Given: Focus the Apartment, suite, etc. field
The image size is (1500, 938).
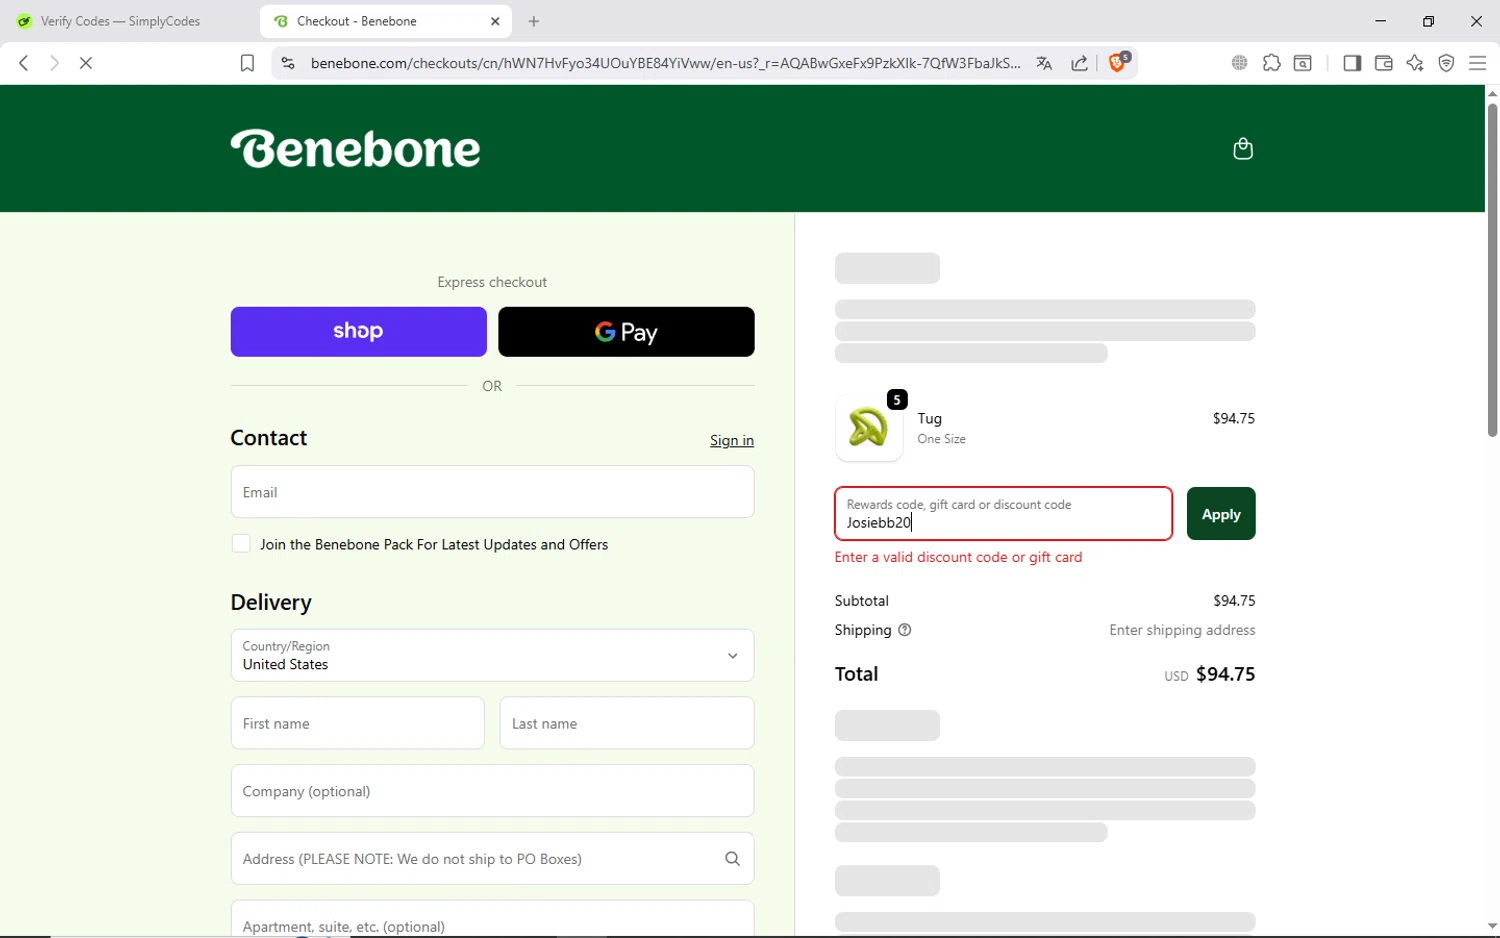Looking at the screenshot, I should [492, 919].
